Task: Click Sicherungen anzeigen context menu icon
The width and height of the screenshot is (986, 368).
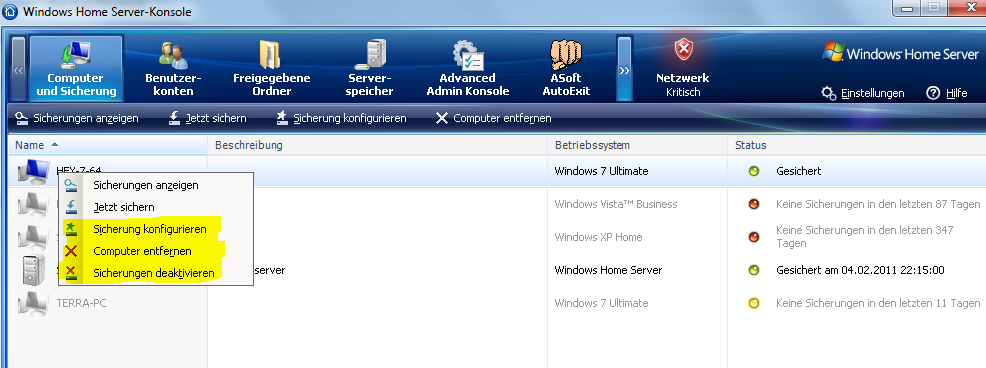Action: [72, 185]
